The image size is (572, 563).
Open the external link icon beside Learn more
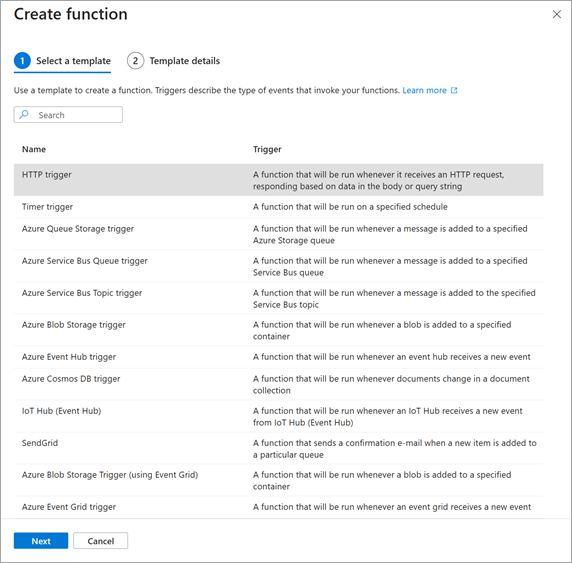tap(454, 90)
